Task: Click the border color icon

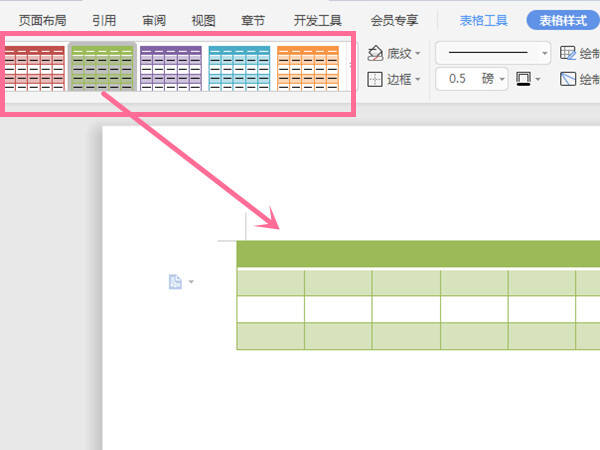Action: coord(523,79)
